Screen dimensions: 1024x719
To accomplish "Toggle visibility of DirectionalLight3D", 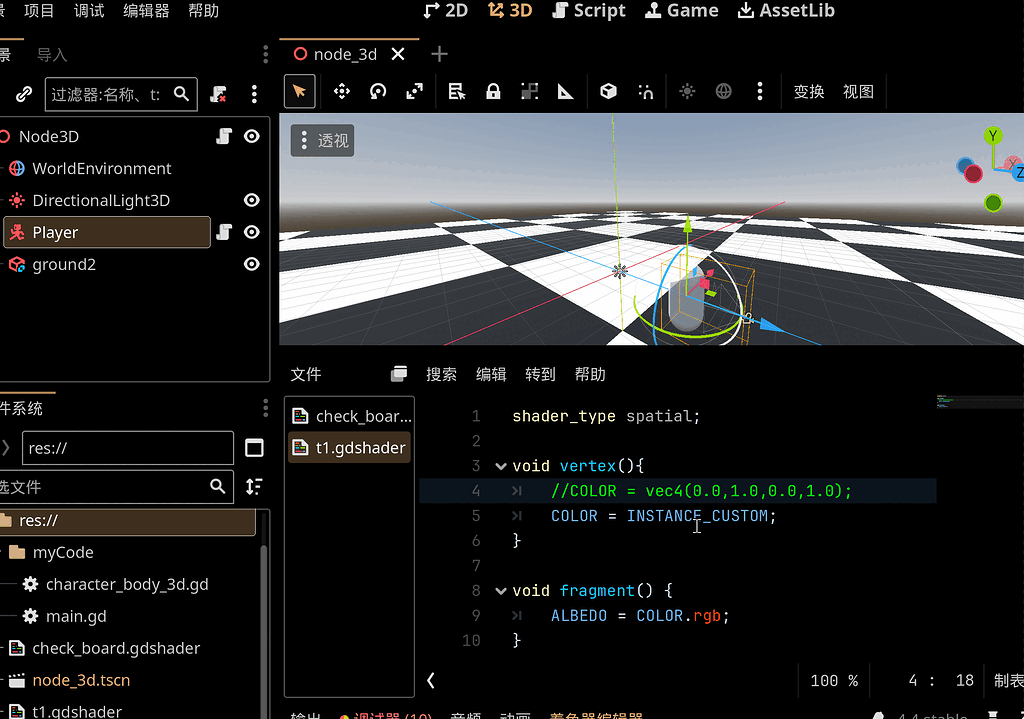I will click(x=252, y=200).
